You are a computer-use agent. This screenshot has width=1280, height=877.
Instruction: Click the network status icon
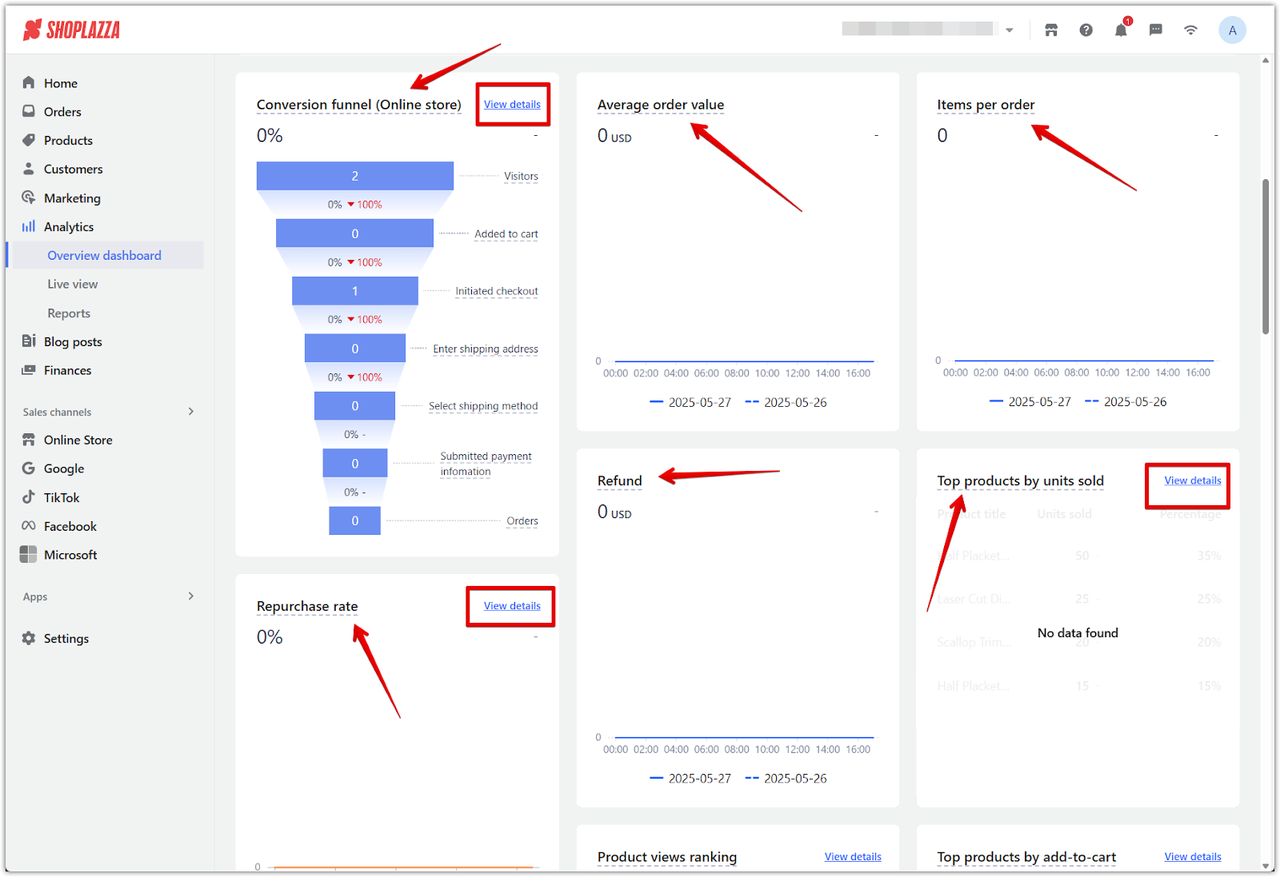click(1190, 29)
